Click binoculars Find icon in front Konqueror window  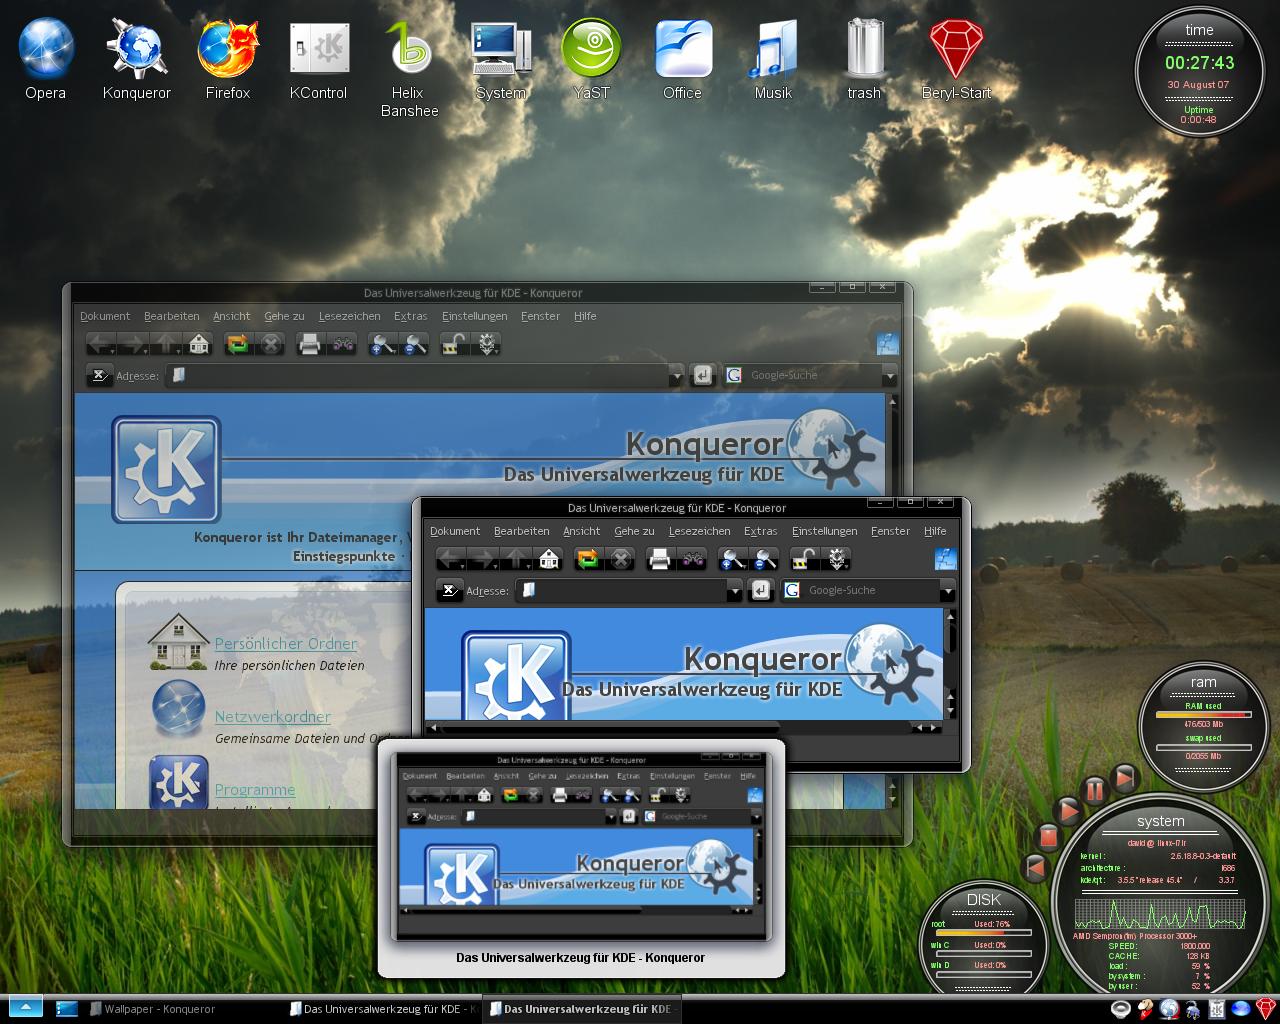[692, 559]
